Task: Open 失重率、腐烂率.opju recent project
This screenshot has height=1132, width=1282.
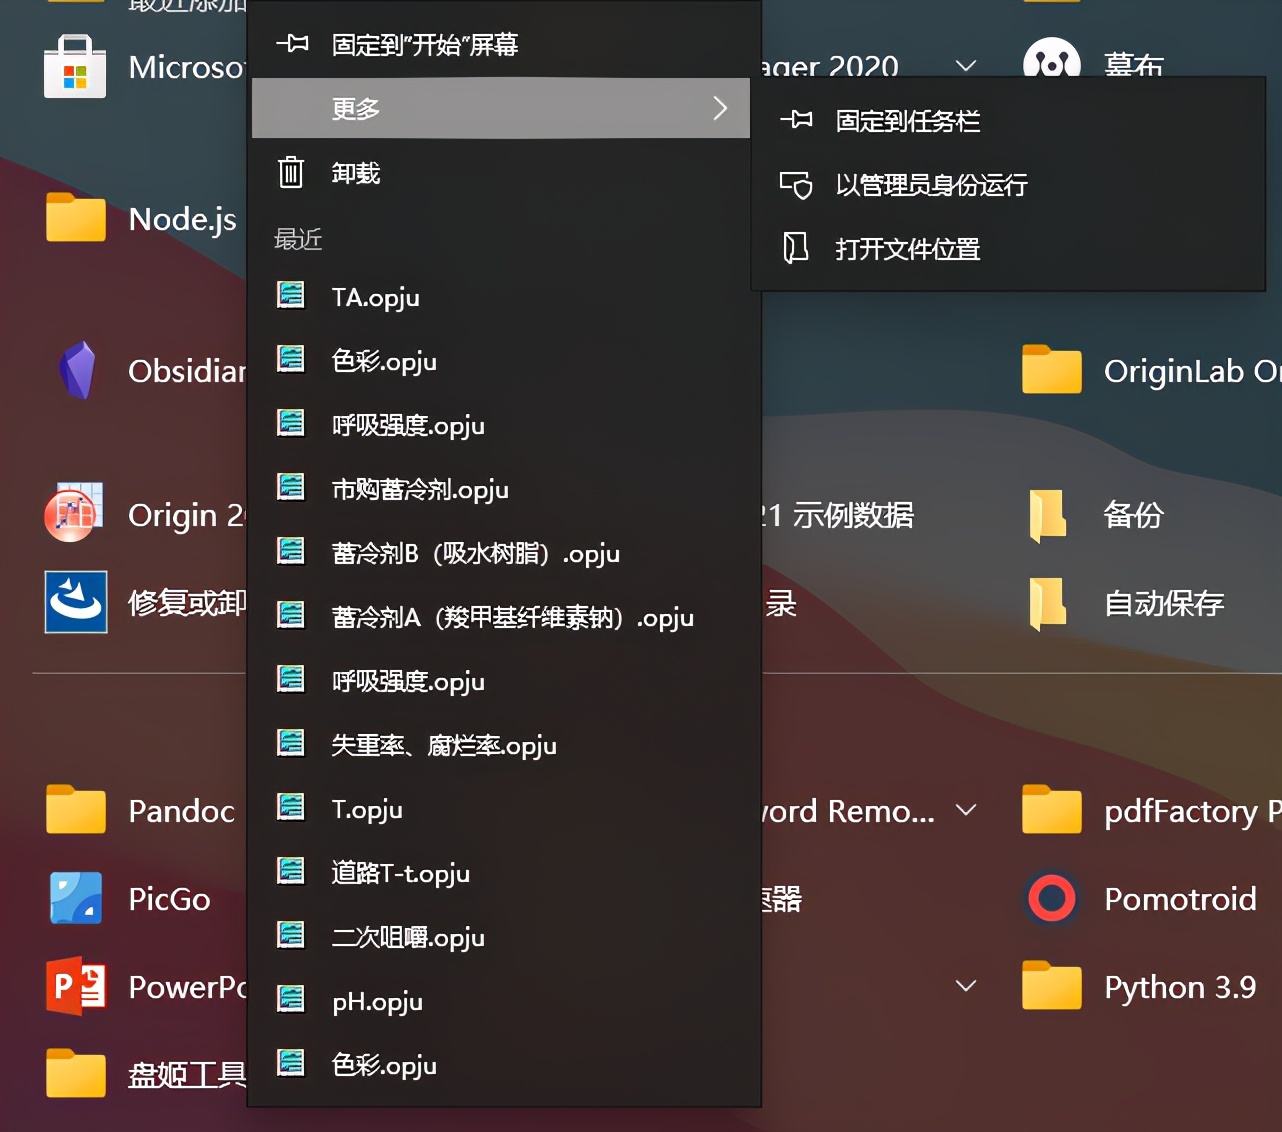Action: click(x=444, y=745)
